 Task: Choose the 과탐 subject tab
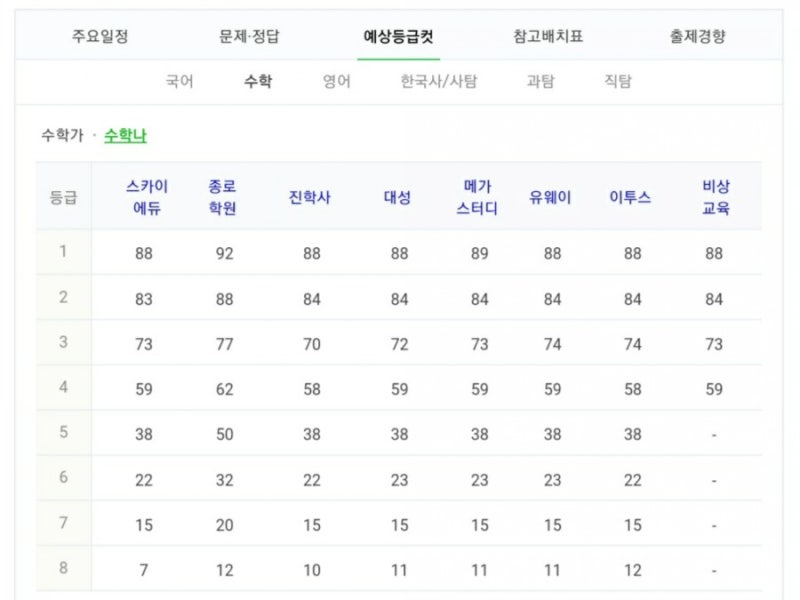point(540,81)
